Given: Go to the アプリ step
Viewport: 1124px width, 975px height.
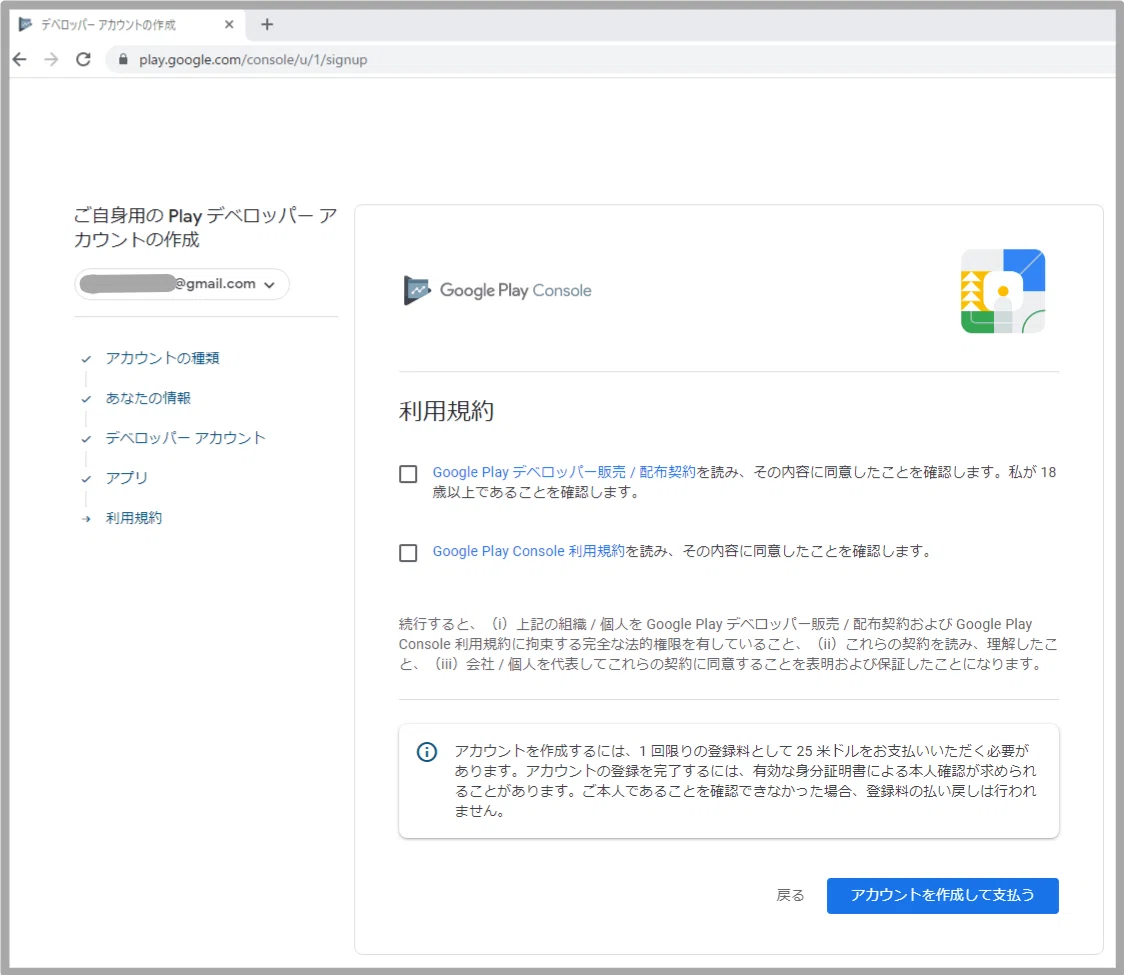Looking at the screenshot, I should click(127, 477).
